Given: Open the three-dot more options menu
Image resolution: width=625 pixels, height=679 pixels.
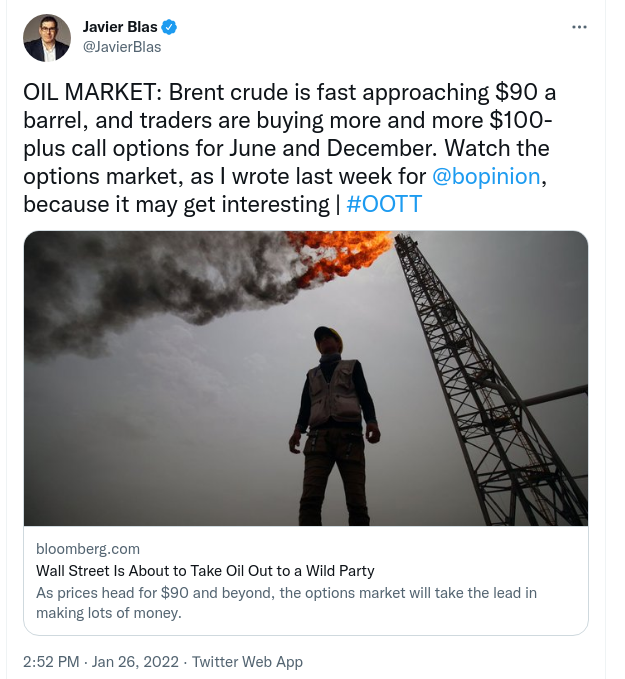Looking at the screenshot, I should click(579, 26).
